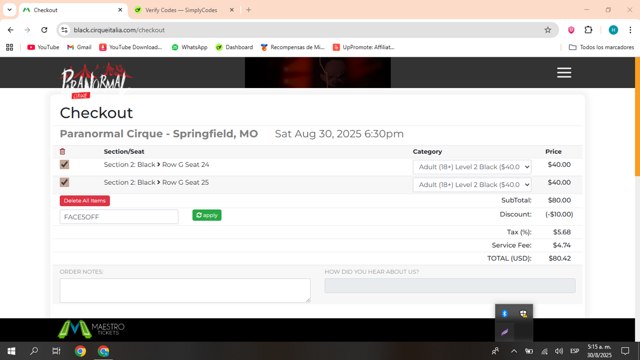640x360 pixels.
Task: Collapse the hidden tray icons chevron
Action: point(514,351)
